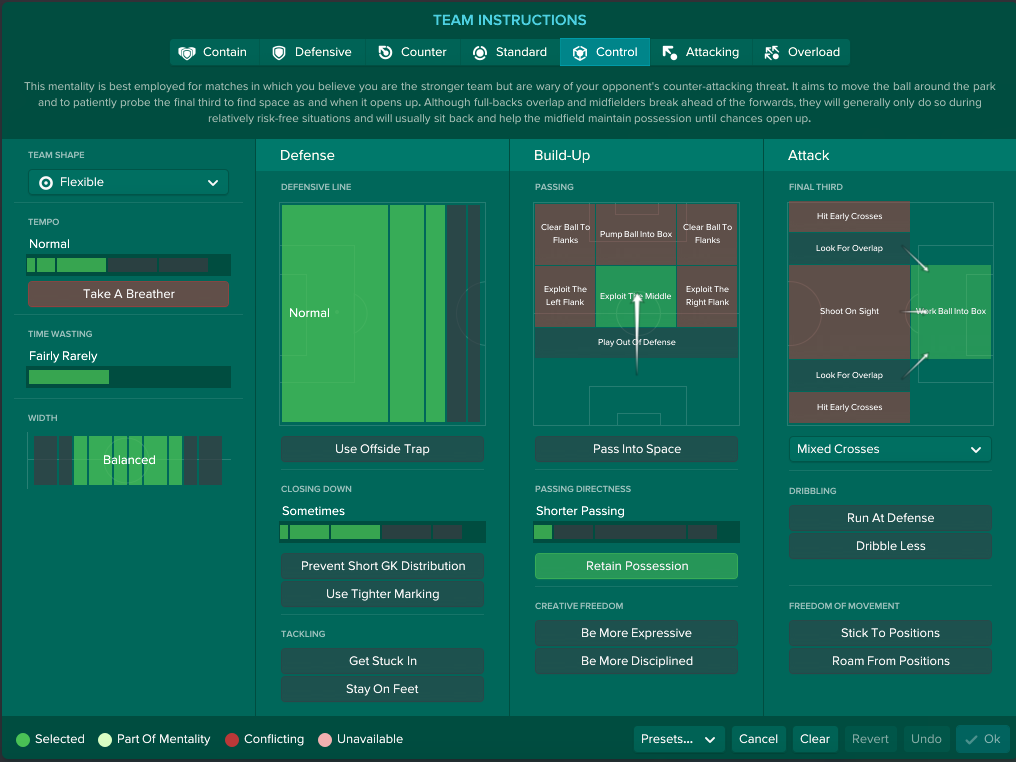The width and height of the screenshot is (1016, 762).
Task: Adjust the Tempo slider
Action: point(128,265)
